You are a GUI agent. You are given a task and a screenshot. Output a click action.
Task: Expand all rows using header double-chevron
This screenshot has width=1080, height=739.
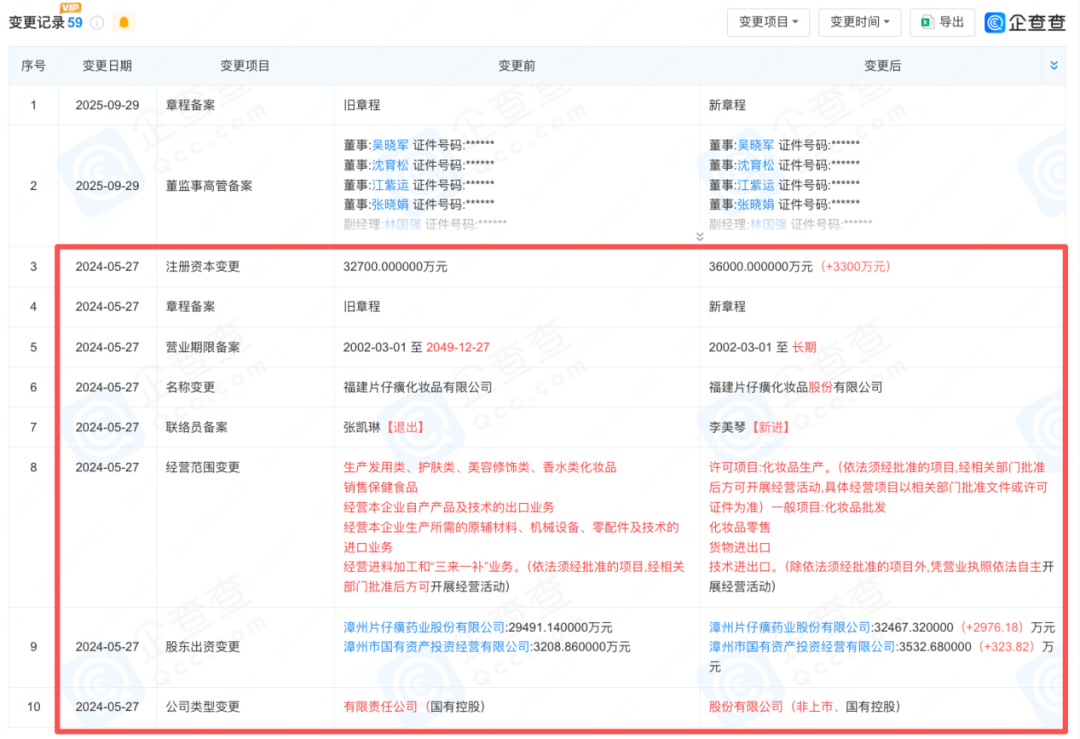coord(1053,66)
